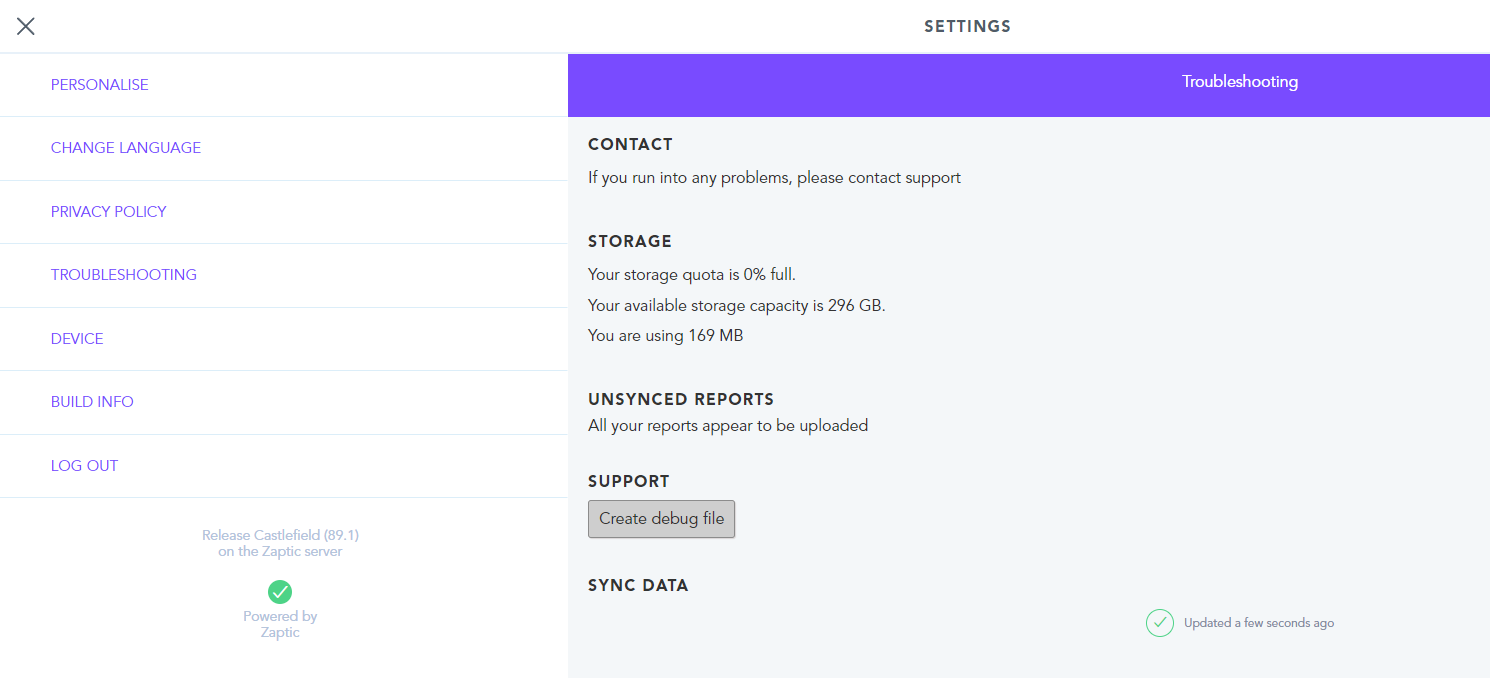Open the Personalise settings section

tap(284, 85)
